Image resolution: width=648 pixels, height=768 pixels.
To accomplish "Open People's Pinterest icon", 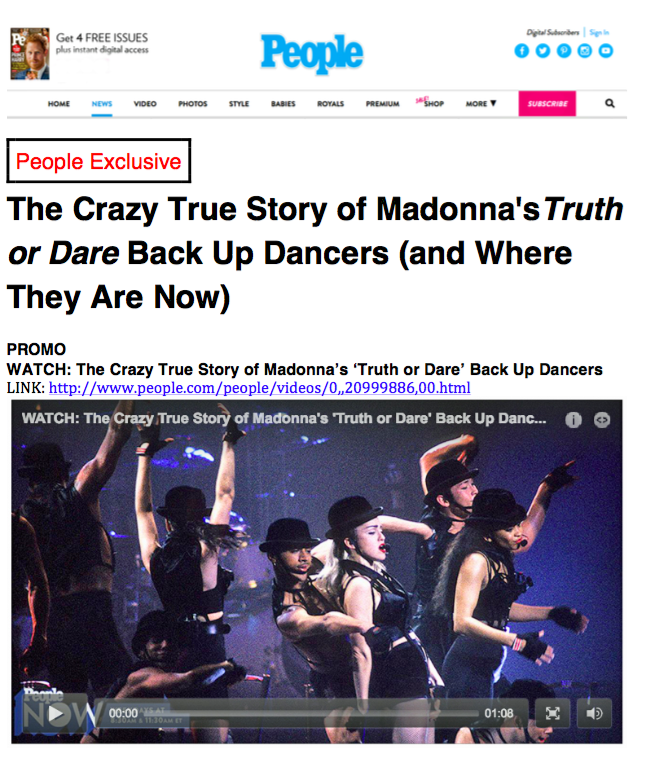I will [x=563, y=50].
